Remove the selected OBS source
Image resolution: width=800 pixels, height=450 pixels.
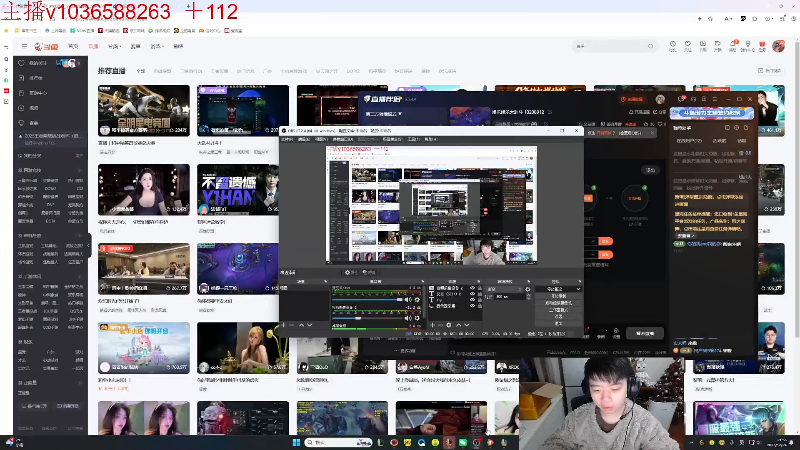coord(440,325)
